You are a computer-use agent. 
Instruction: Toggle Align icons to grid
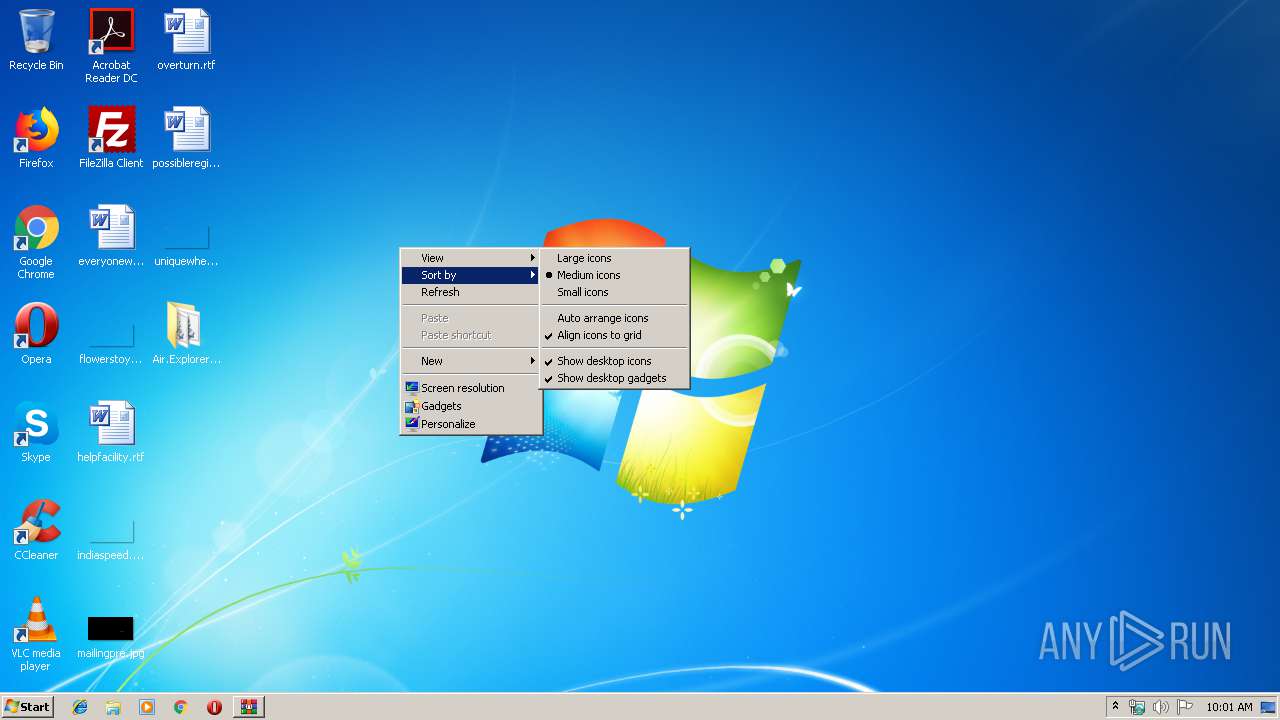614,335
